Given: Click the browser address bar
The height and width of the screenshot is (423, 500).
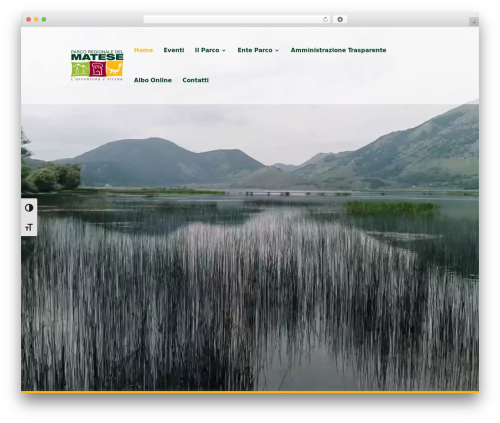Looking at the screenshot, I should (237, 20).
